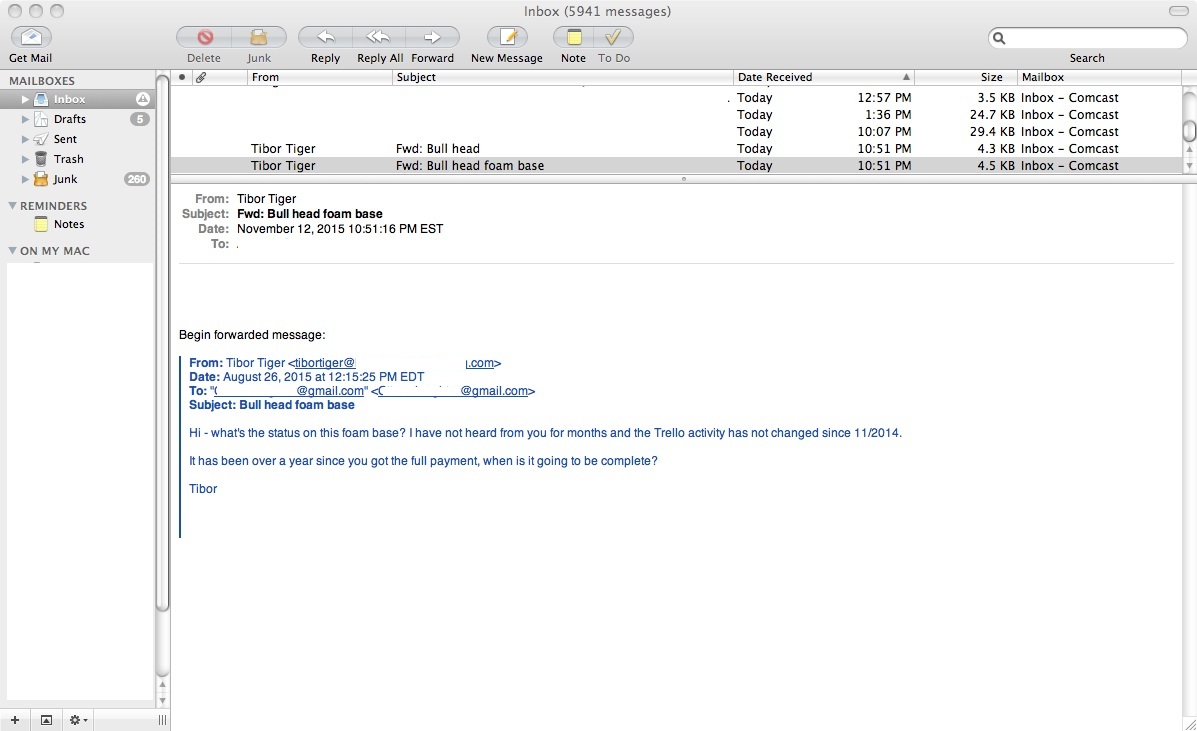Forward the Bull head foam base email
The image size is (1197, 731).
point(432,37)
